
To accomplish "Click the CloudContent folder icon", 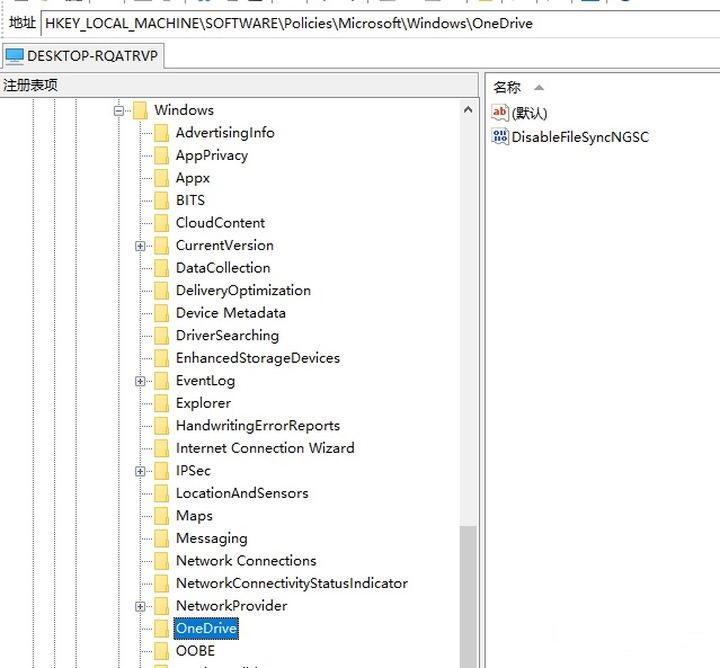I will [x=161, y=223].
